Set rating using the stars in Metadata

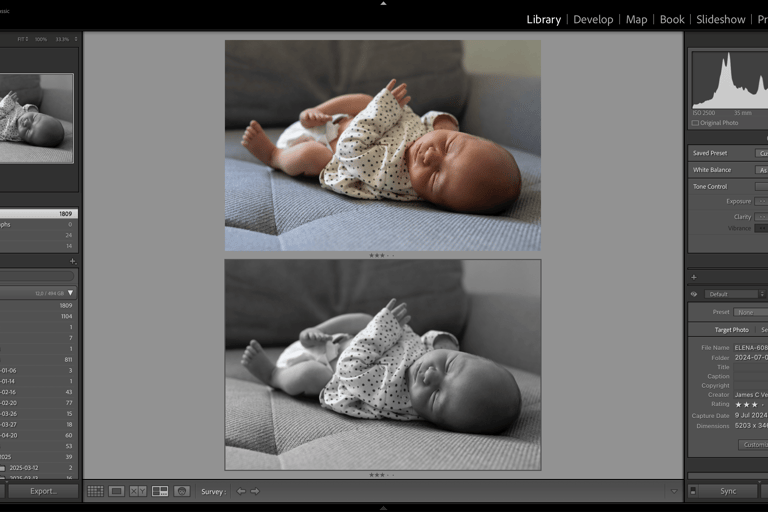[x=750, y=405]
